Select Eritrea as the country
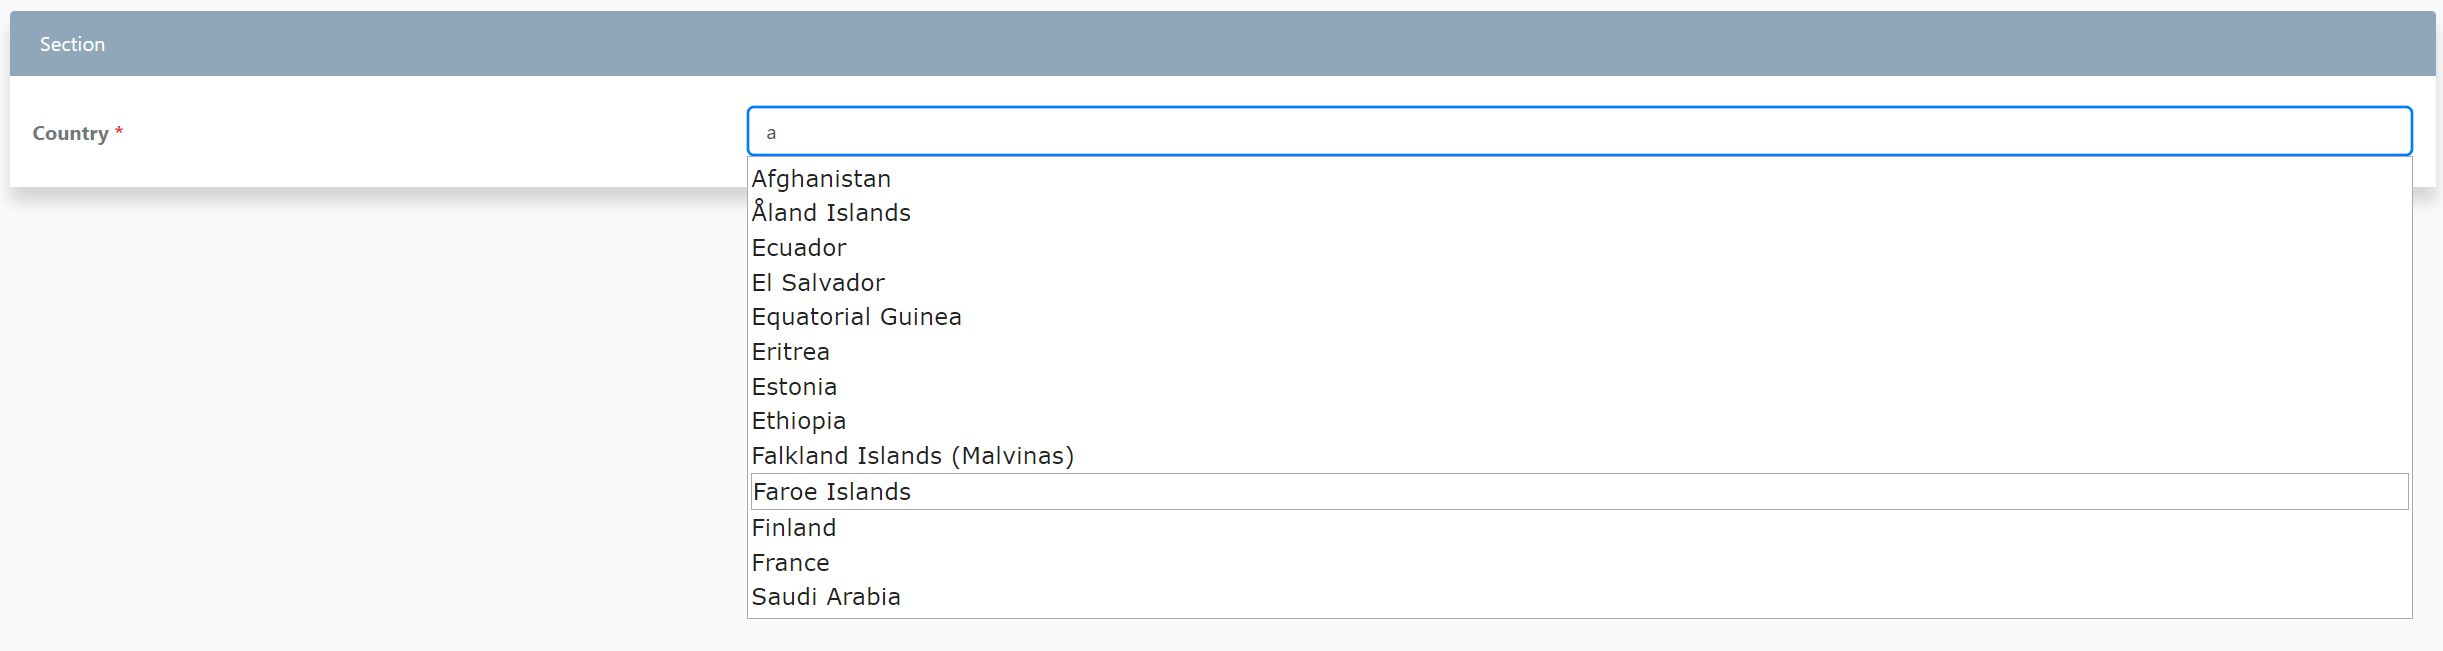2443x651 pixels. pyautogui.click(x=790, y=352)
